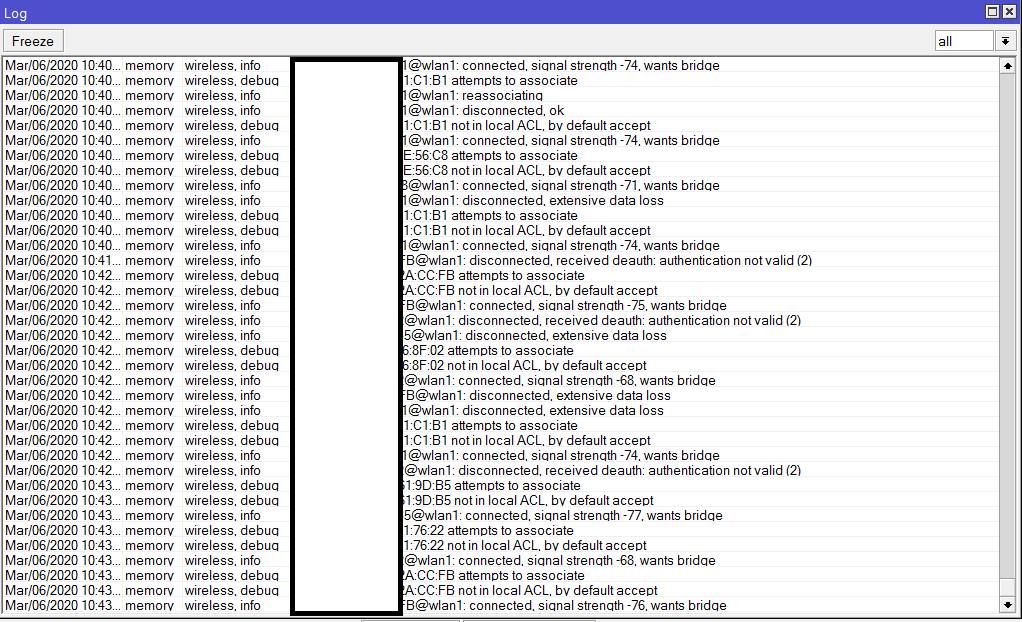Select 'FB@wlan1: disconnected, extensive data loss' row
The width and height of the screenshot is (1022, 622).
(x=501, y=396)
